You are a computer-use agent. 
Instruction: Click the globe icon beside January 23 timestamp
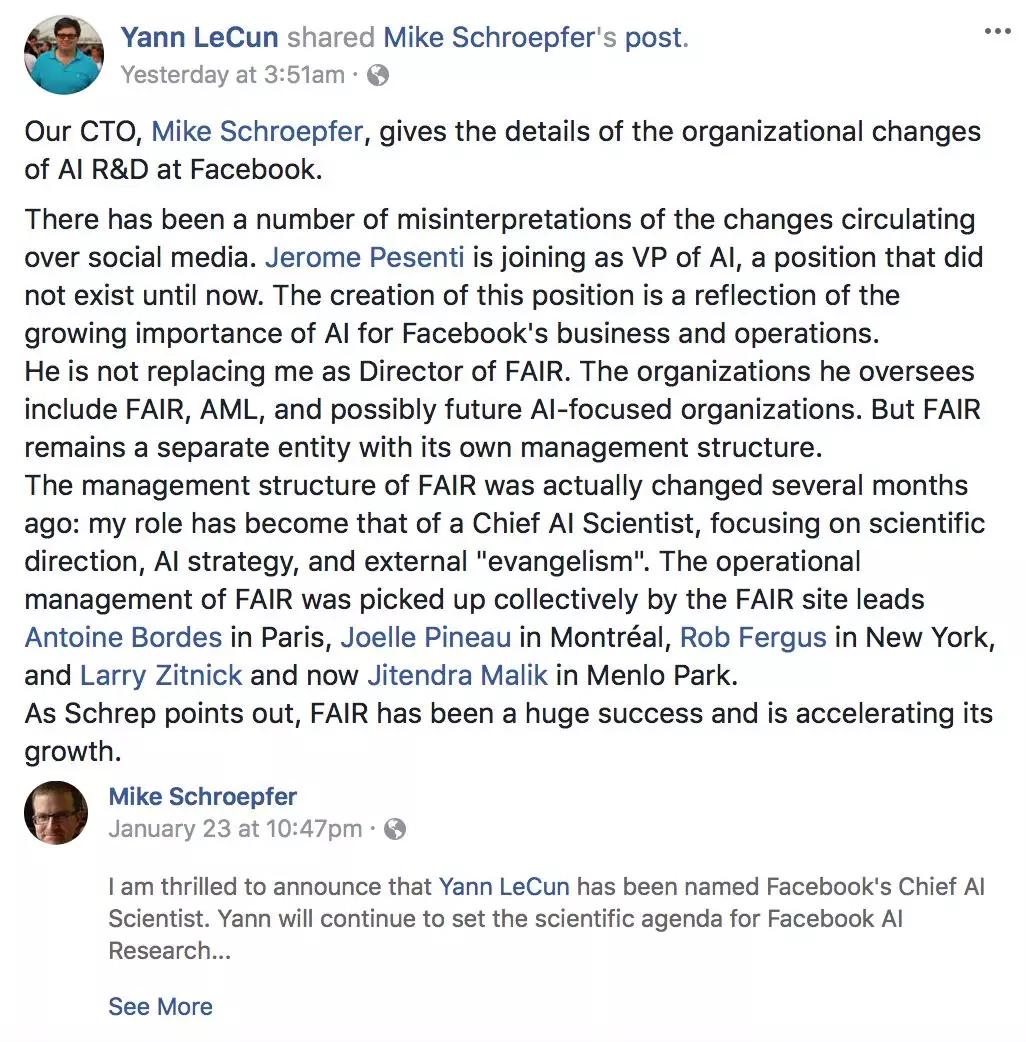click(x=395, y=829)
